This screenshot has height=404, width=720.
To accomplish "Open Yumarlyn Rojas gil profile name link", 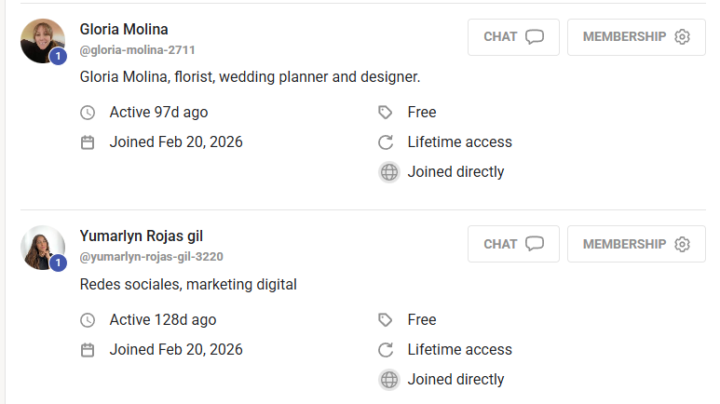I will (x=141, y=236).
